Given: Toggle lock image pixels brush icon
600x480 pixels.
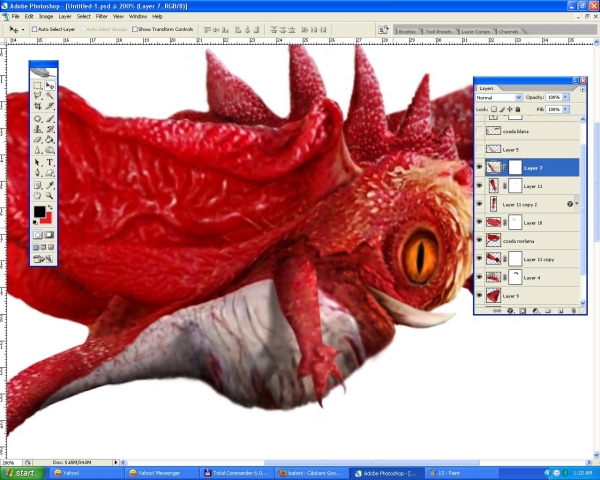Looking at the screenshot, I should tap(502, 109).
